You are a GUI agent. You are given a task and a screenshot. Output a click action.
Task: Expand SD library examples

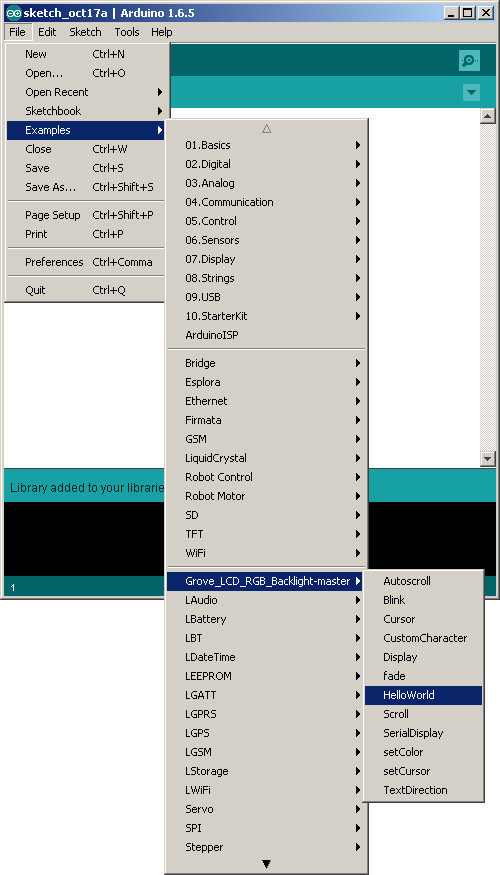(266, 515)
